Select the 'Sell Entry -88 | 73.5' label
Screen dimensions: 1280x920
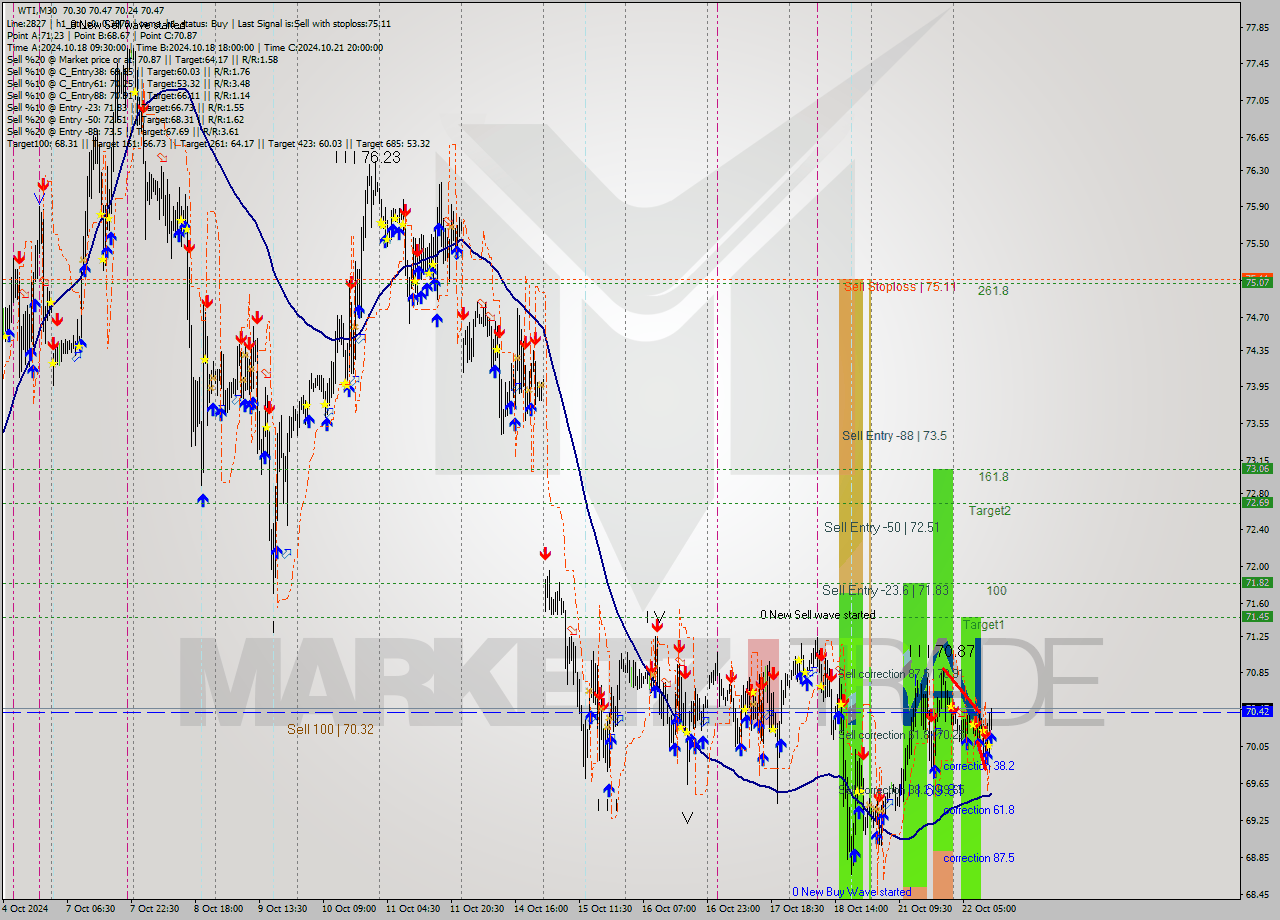click(x=894, y=436)
